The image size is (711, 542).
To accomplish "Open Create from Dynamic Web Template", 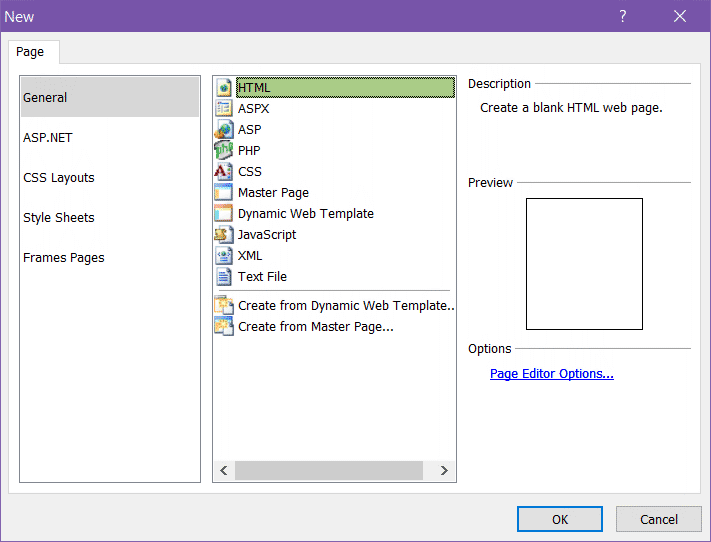I will [x=345, y=306].
